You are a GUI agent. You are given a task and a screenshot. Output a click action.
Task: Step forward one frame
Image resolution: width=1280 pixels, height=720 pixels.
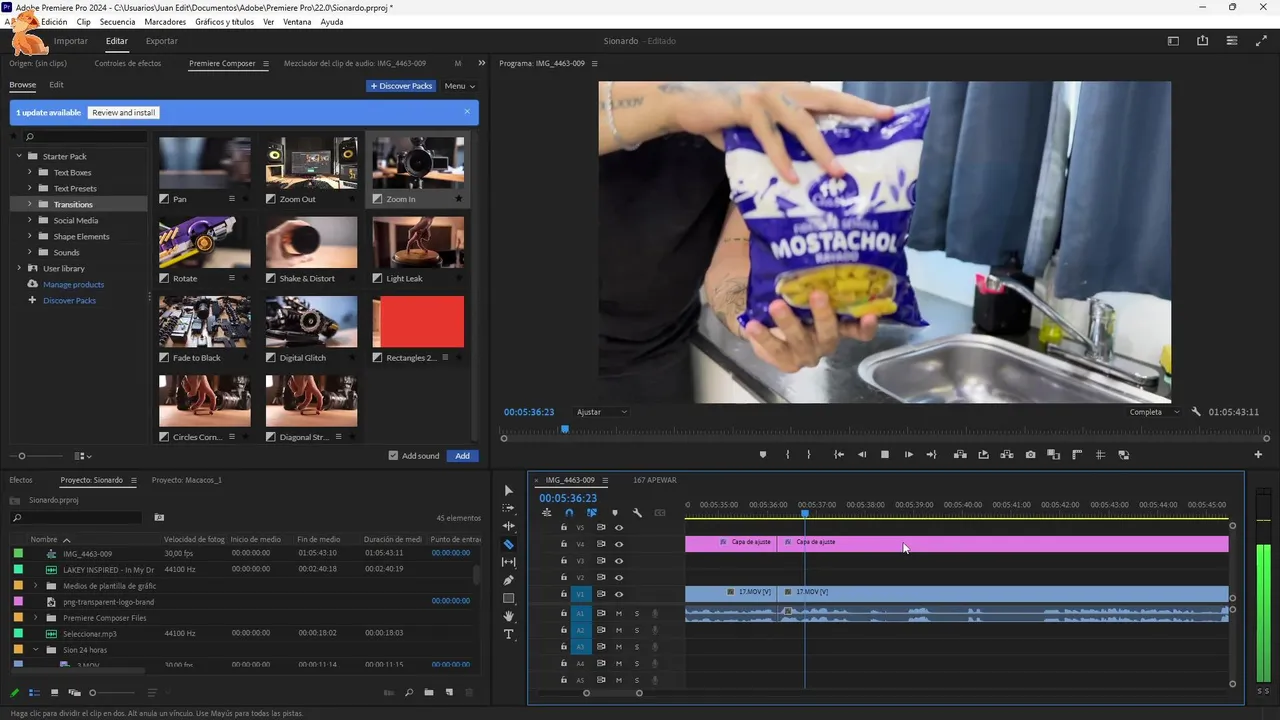[x=908, y=455]
